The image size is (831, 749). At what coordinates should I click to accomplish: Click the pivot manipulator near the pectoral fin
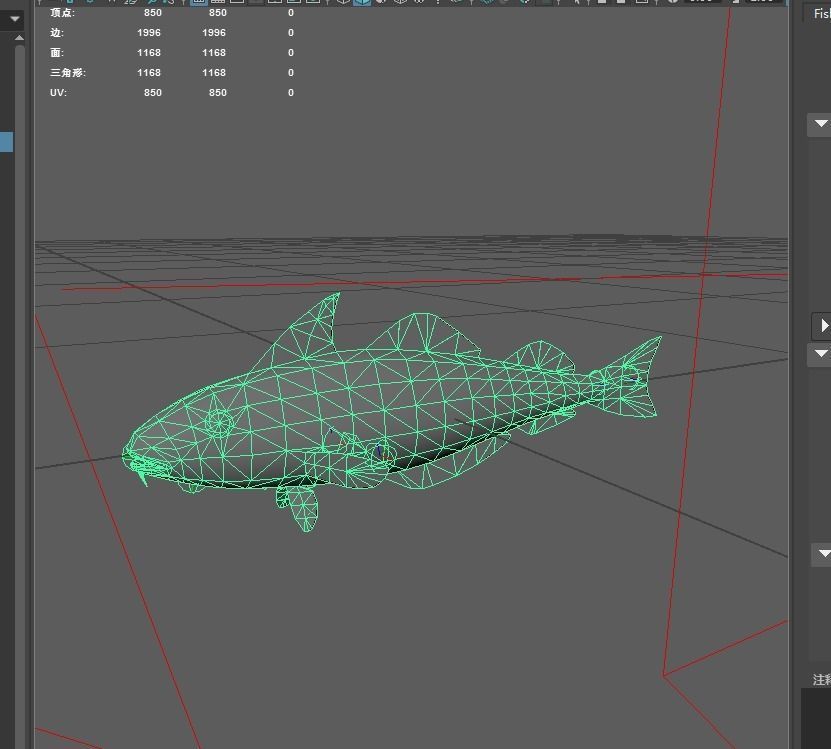382,453
